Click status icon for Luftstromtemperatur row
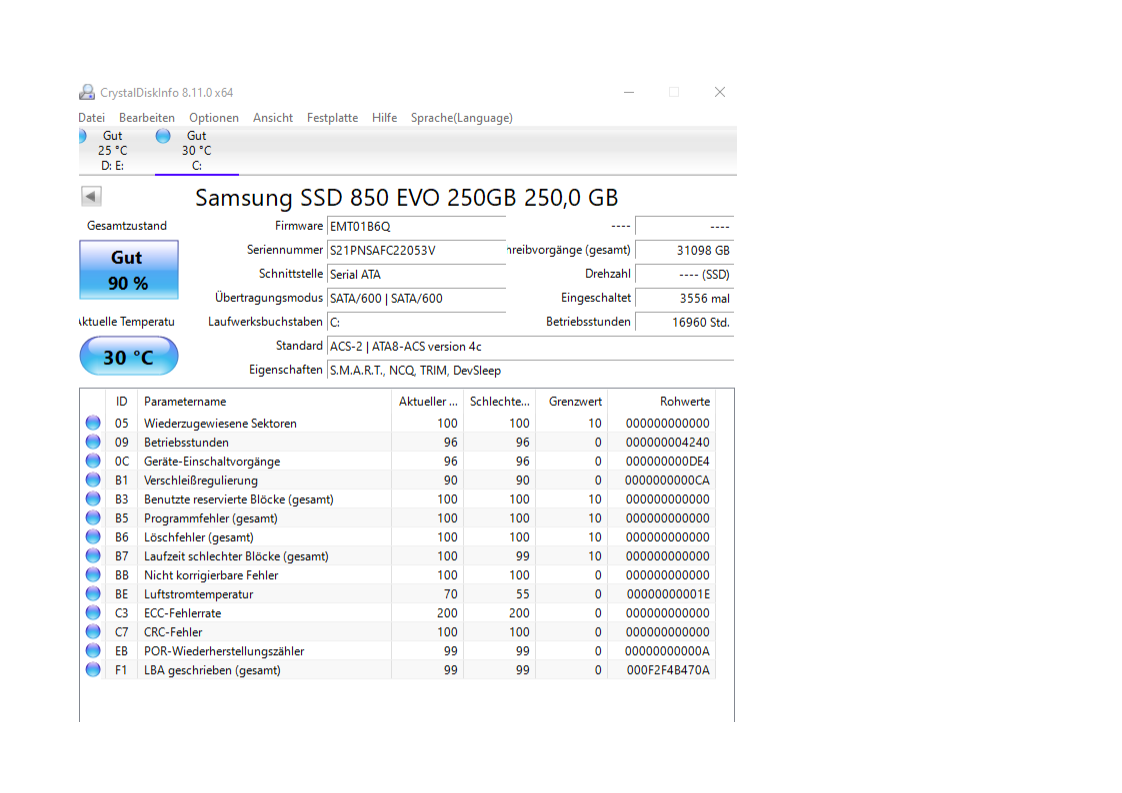Viewport: 1122px width, 793px height. coord(93,593)
